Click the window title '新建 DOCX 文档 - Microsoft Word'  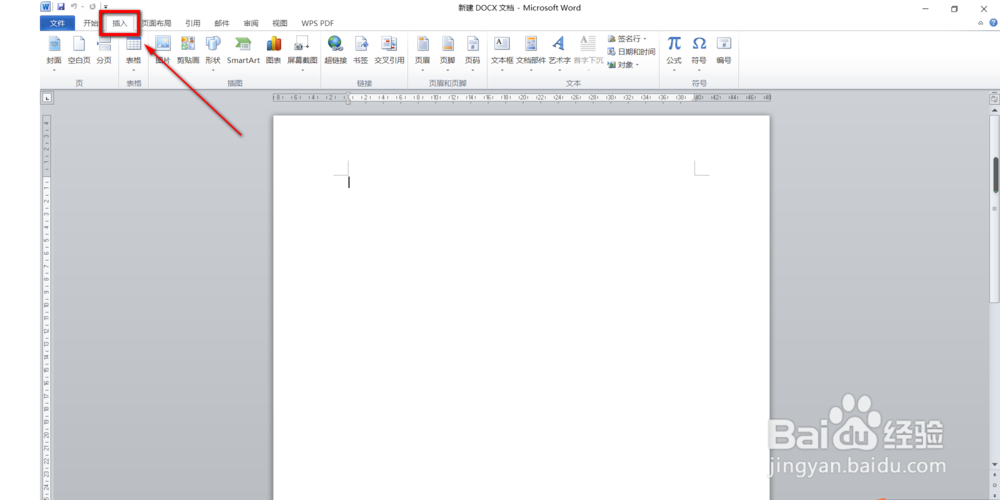coord(519,8)
